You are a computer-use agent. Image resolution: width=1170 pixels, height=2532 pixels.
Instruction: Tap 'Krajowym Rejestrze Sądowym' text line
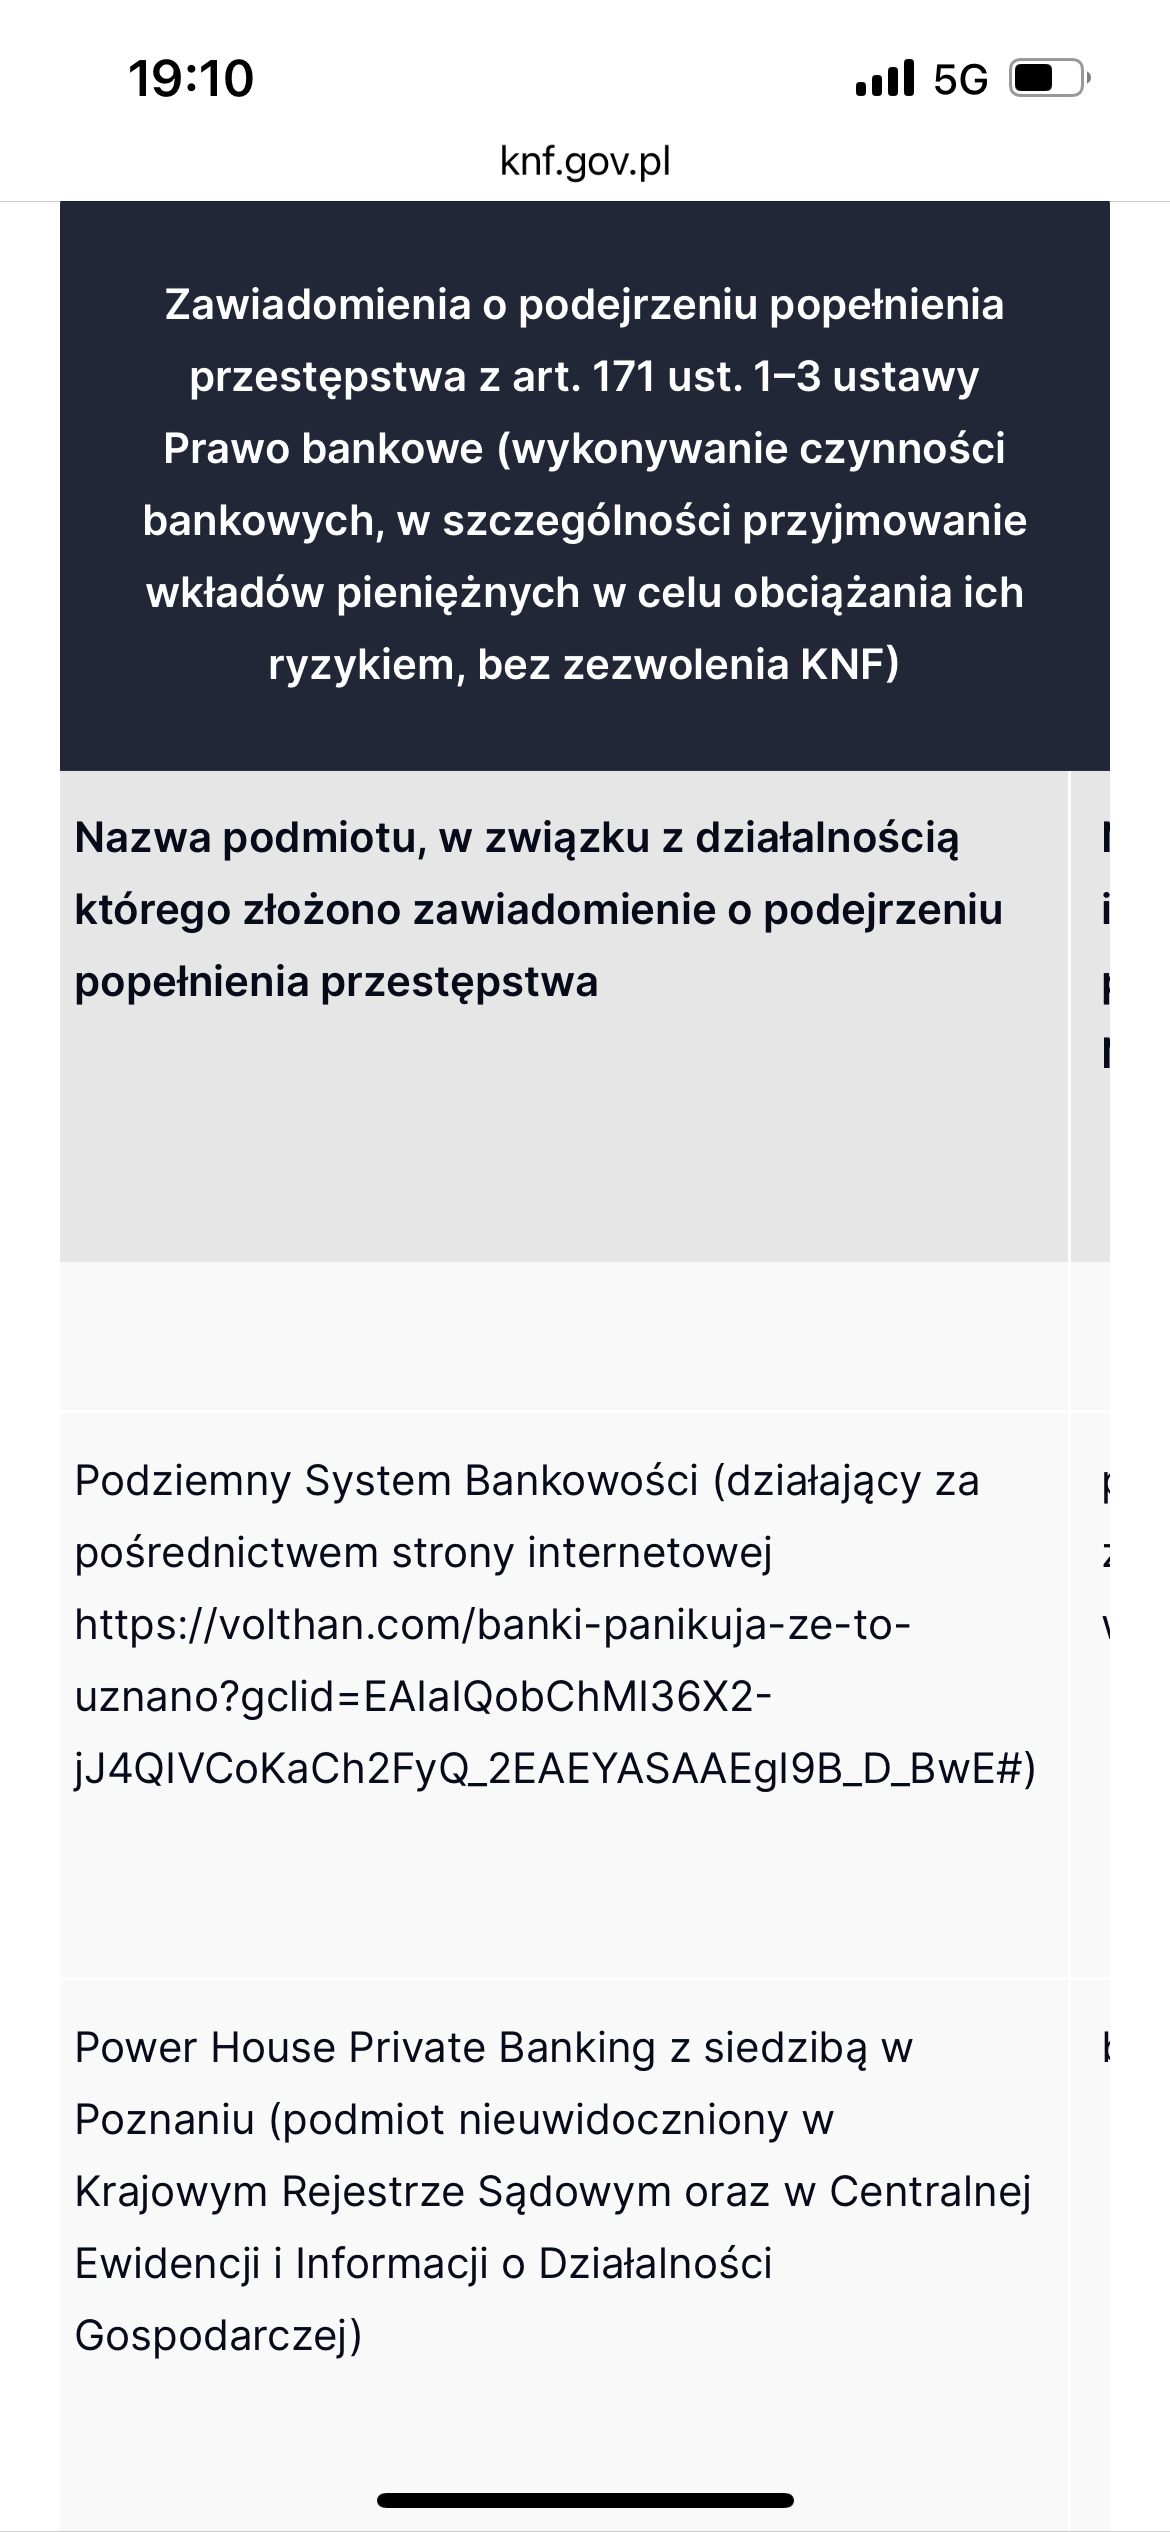pyautogui.click(x=553, y=2192)
